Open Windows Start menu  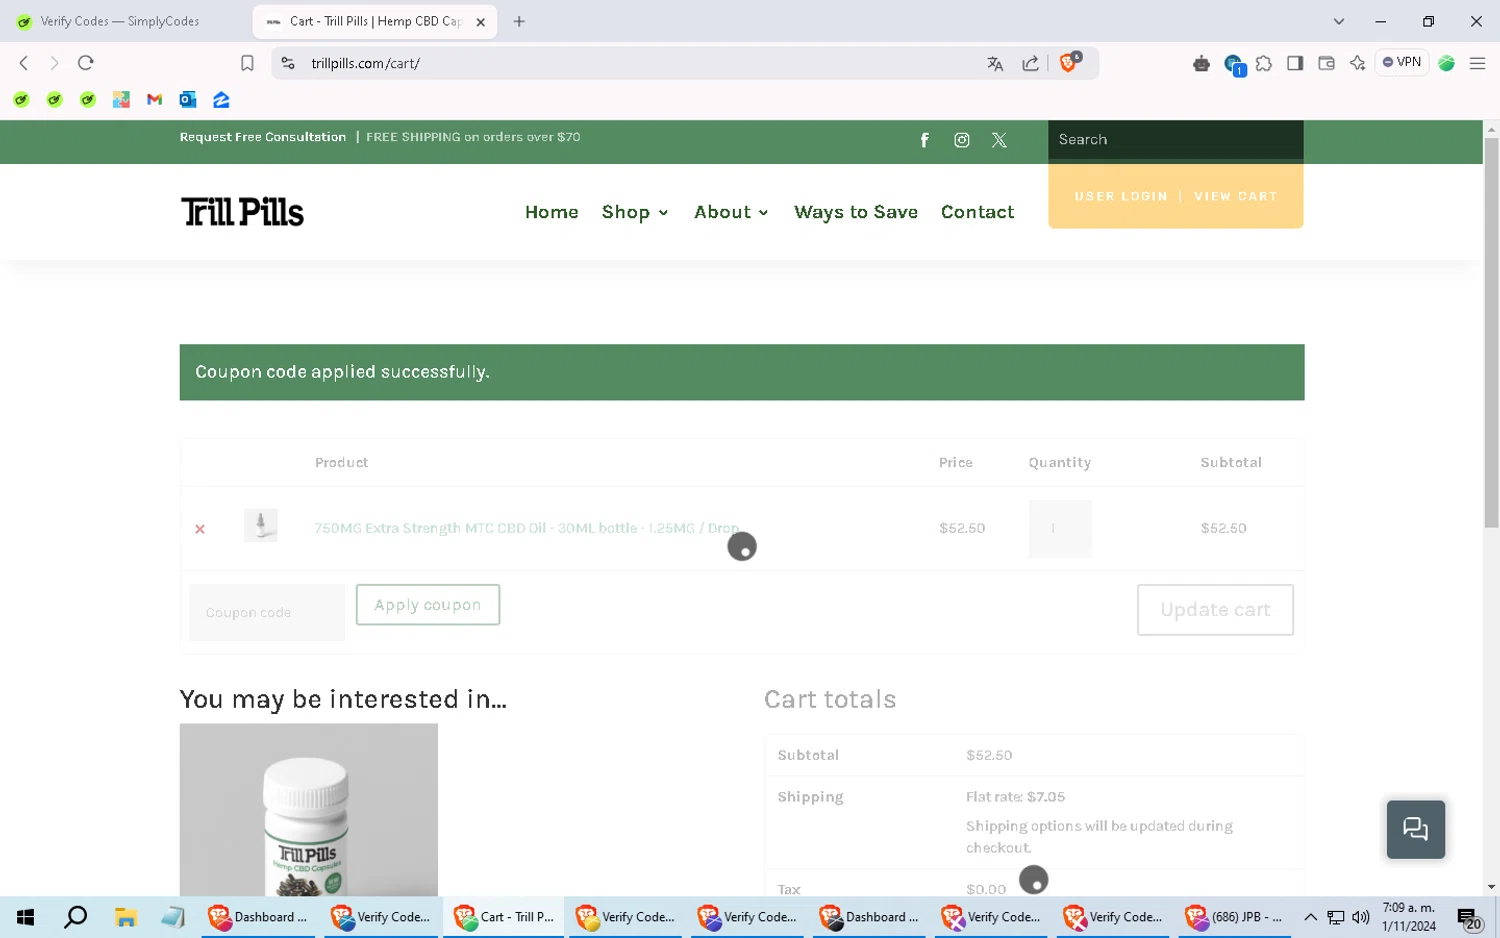pos(26,917)
